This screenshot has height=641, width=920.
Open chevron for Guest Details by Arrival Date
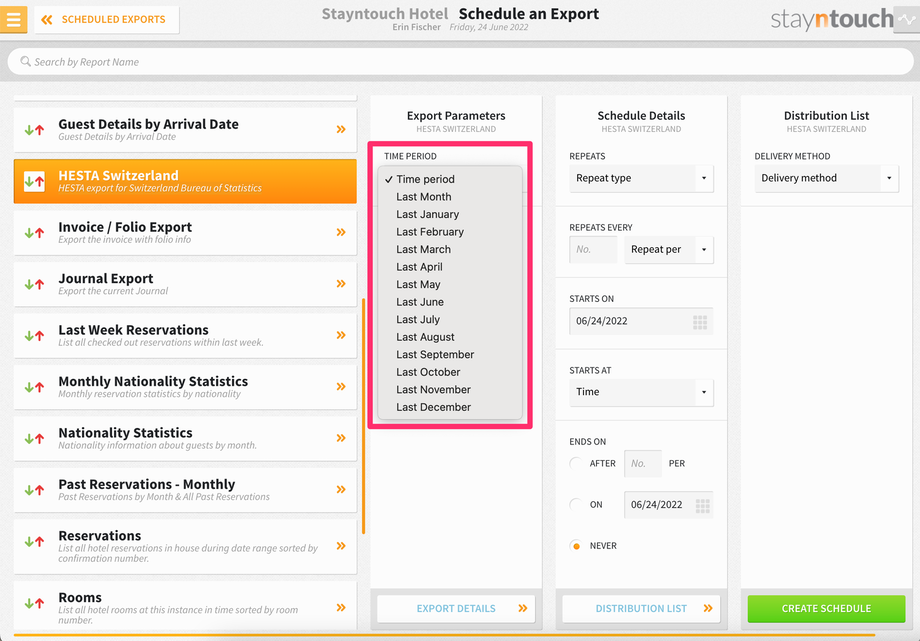(341, 129)
